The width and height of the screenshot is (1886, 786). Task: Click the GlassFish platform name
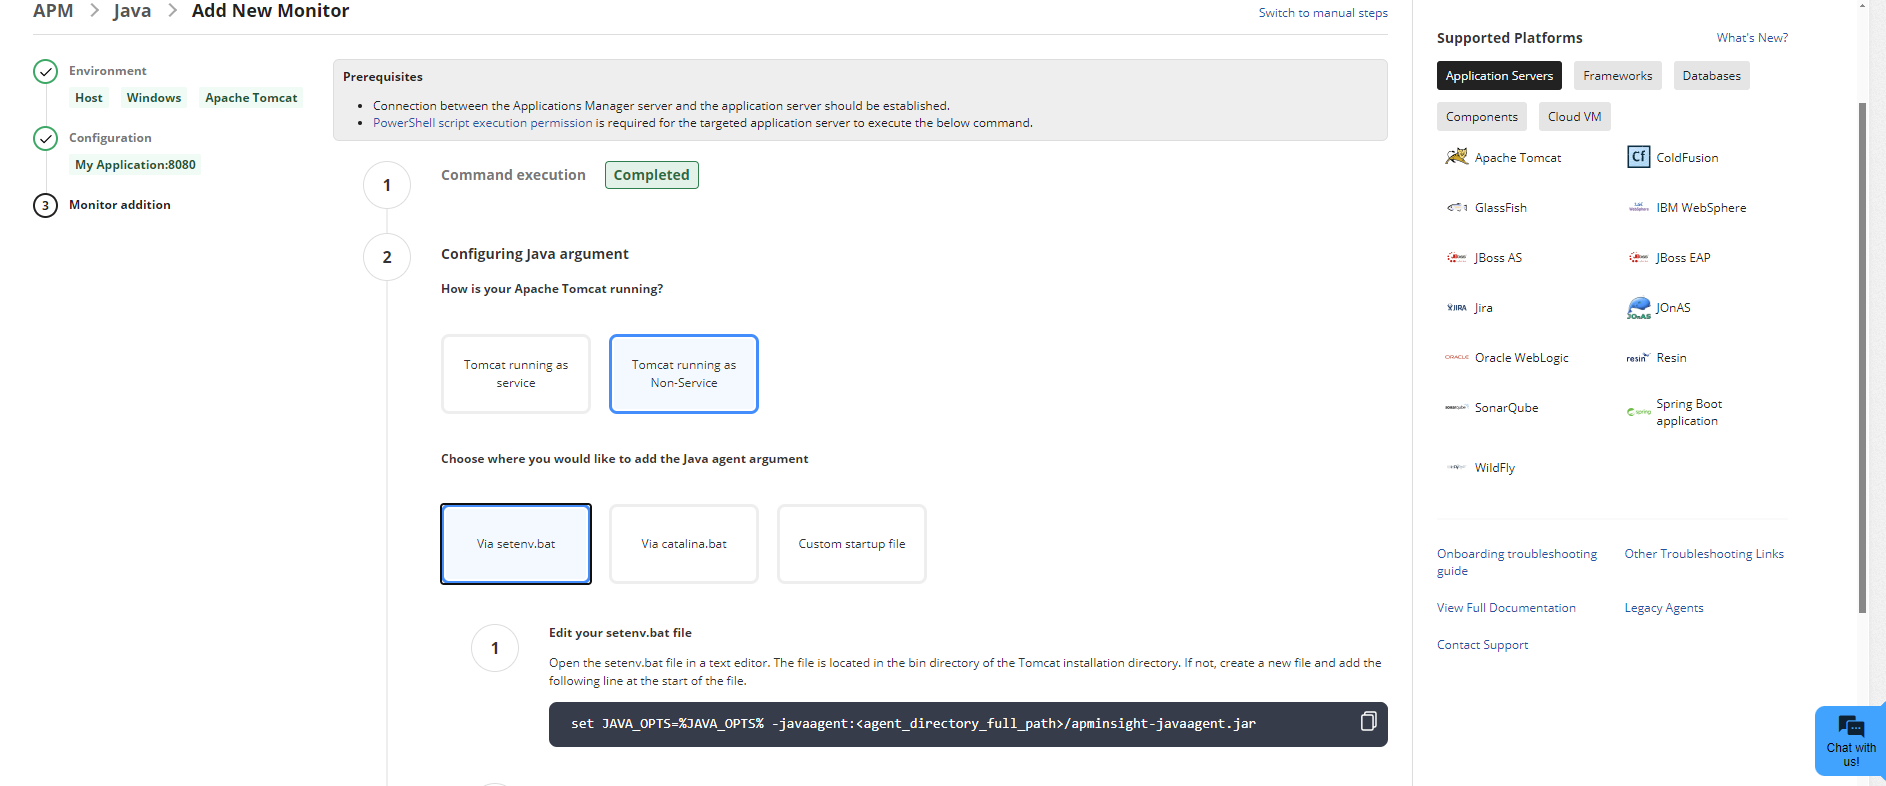point(1501,208)
